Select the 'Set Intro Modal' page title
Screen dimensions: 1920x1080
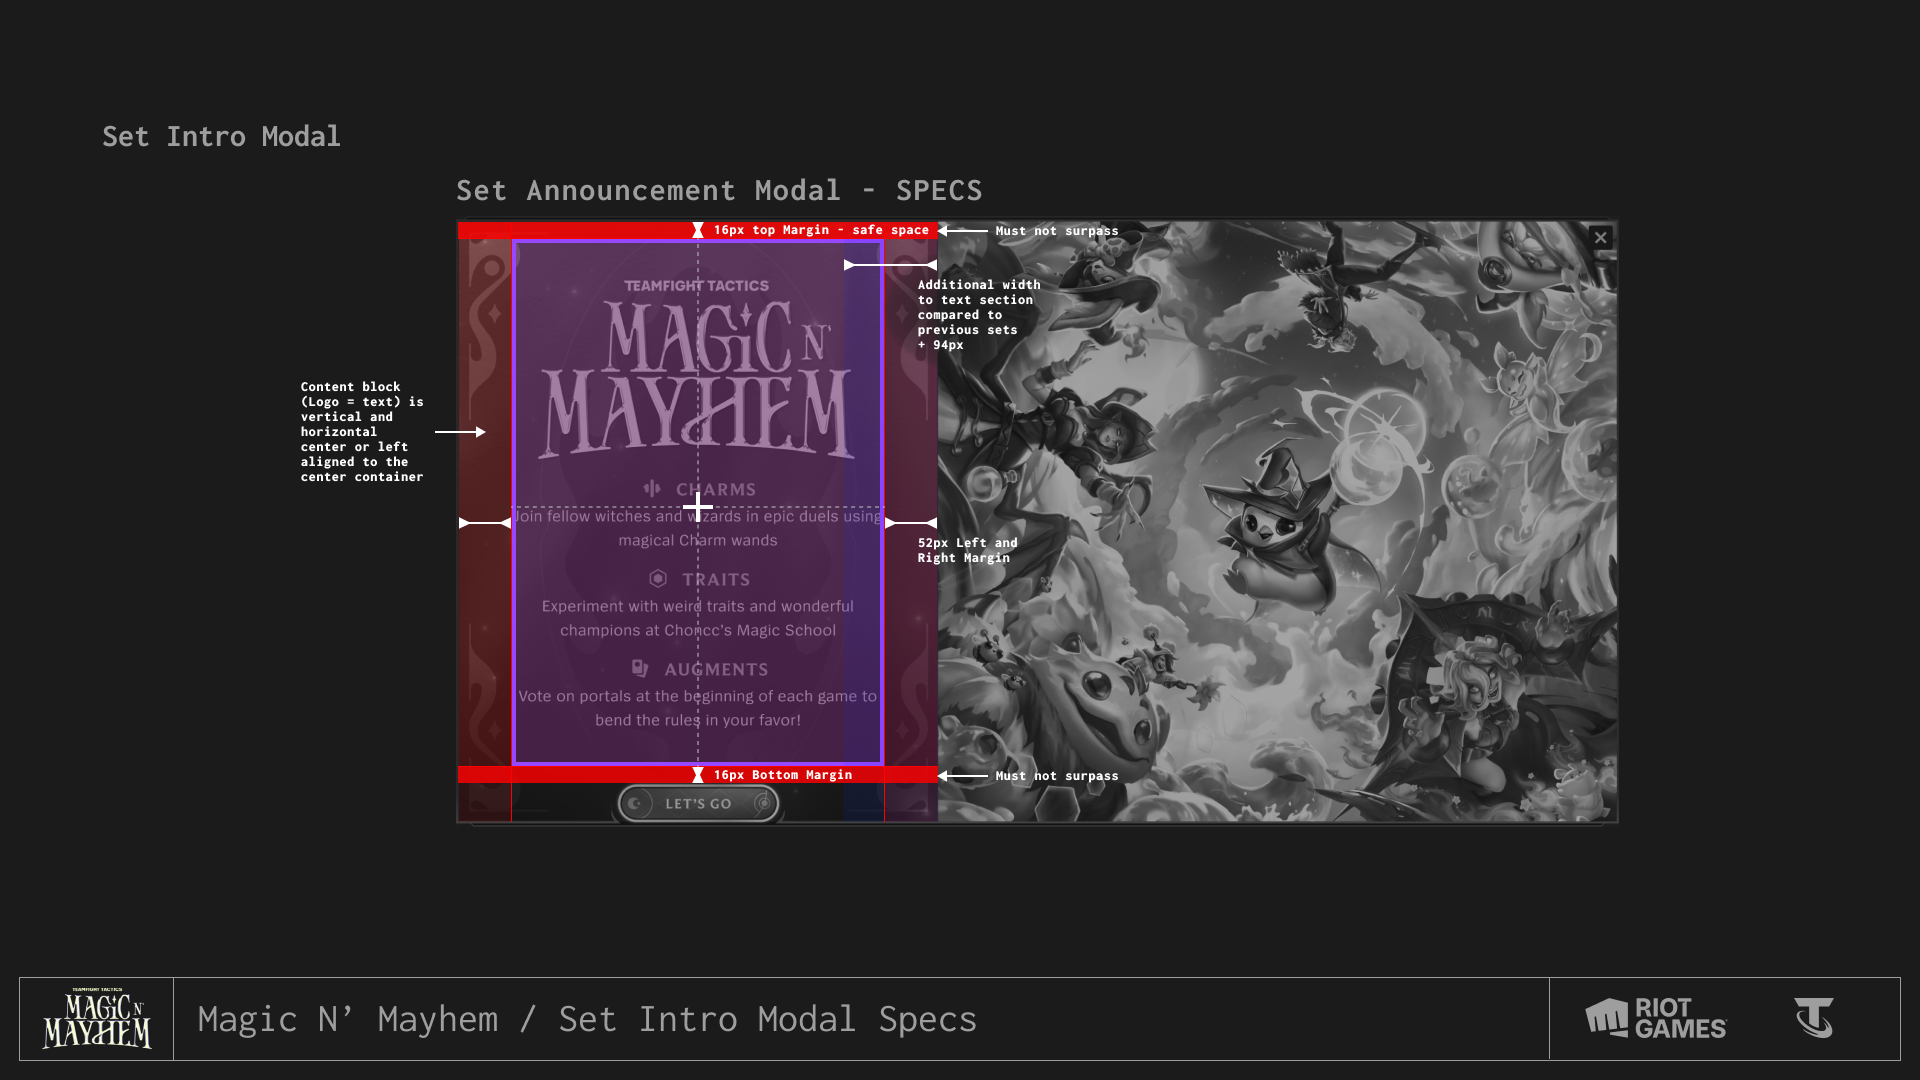click(x=221, y=137)
